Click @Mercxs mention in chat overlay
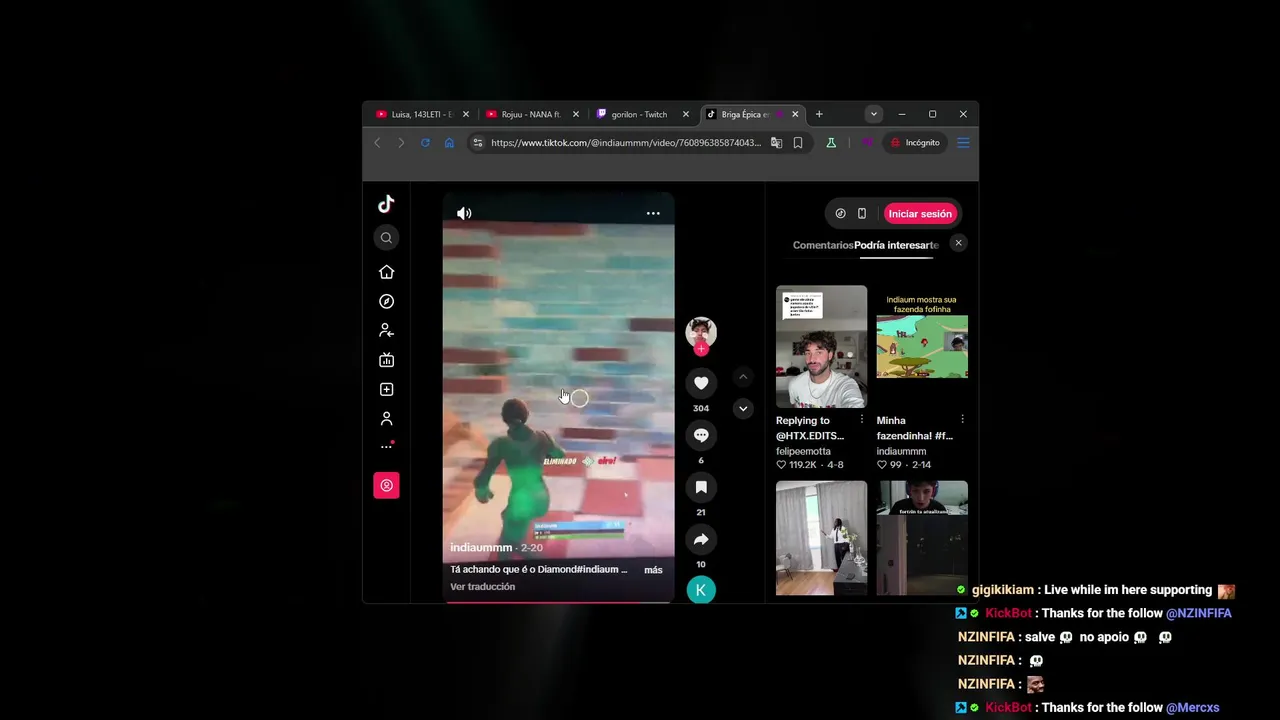Viewport: 1280px width, 720px height. (1193, 707)
